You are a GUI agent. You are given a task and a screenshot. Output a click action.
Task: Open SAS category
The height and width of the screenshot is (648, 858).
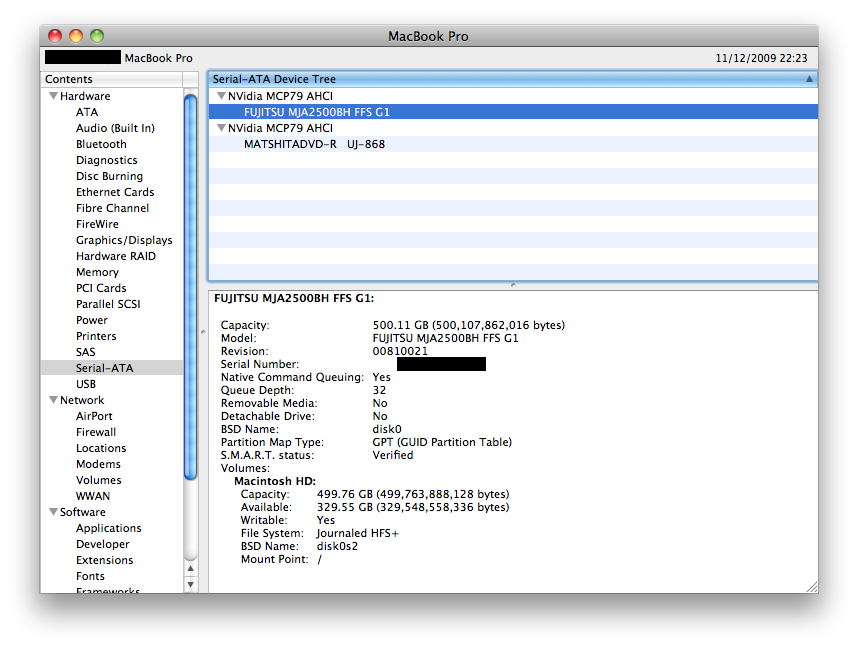click(85, 352)
